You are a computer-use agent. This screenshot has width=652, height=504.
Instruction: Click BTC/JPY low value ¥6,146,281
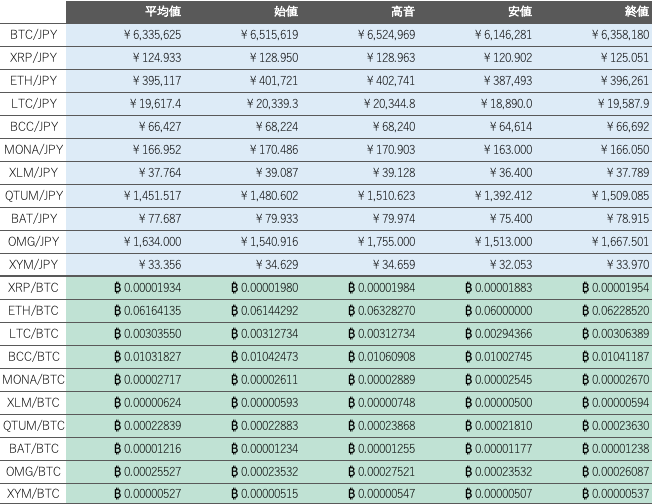tap(503, 35)
